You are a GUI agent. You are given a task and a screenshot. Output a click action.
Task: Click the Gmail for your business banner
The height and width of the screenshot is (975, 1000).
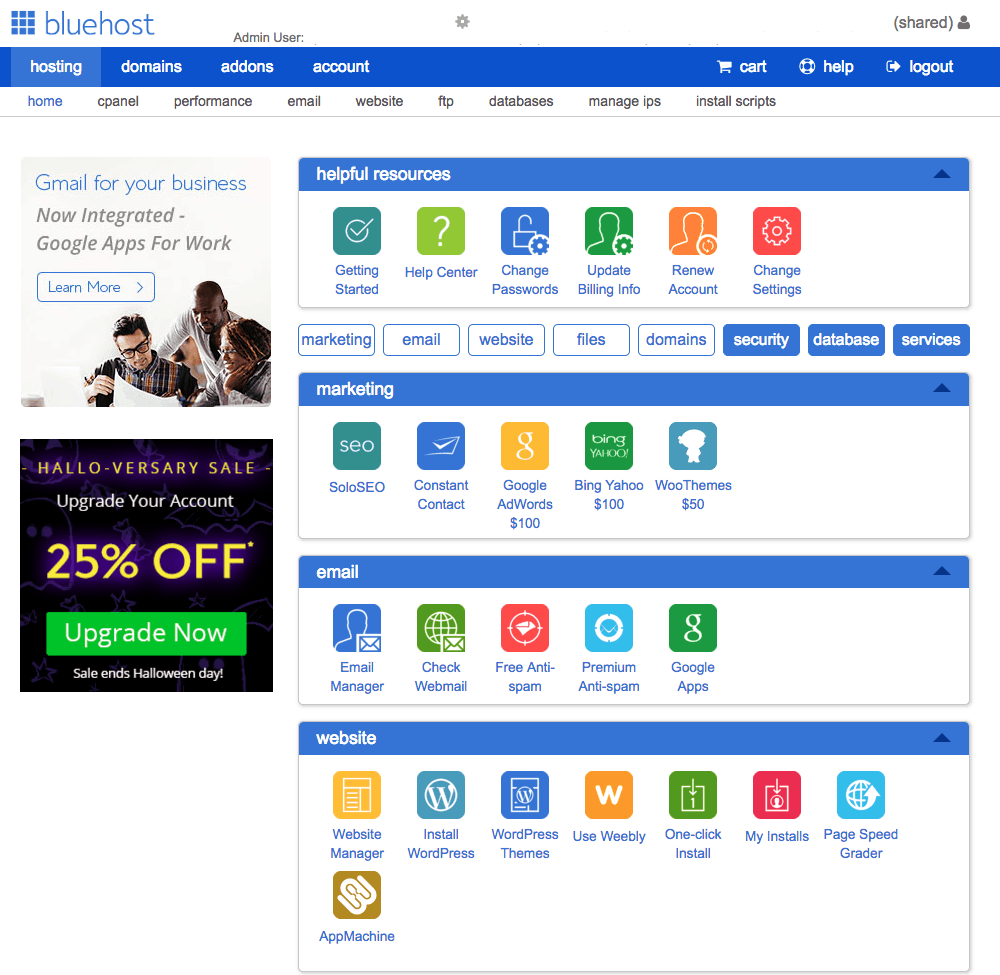(146, 282)
